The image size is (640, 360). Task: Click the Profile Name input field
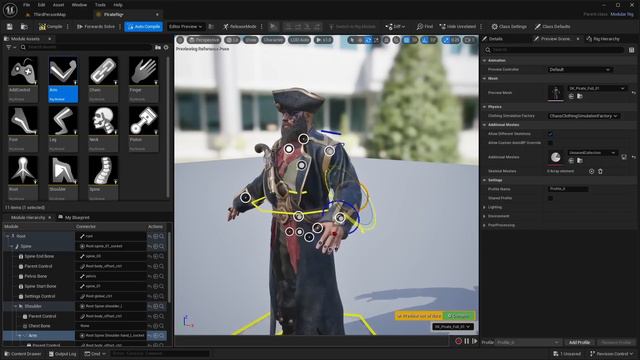568,189
